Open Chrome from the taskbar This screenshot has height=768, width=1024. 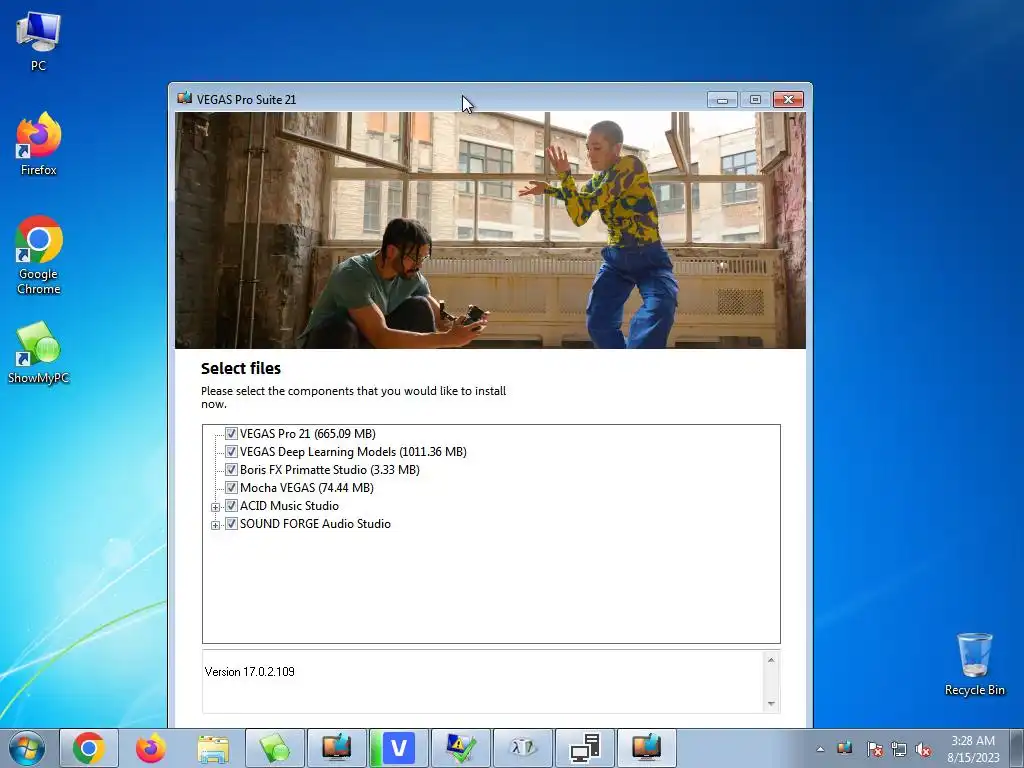click(x=89, y=748)
